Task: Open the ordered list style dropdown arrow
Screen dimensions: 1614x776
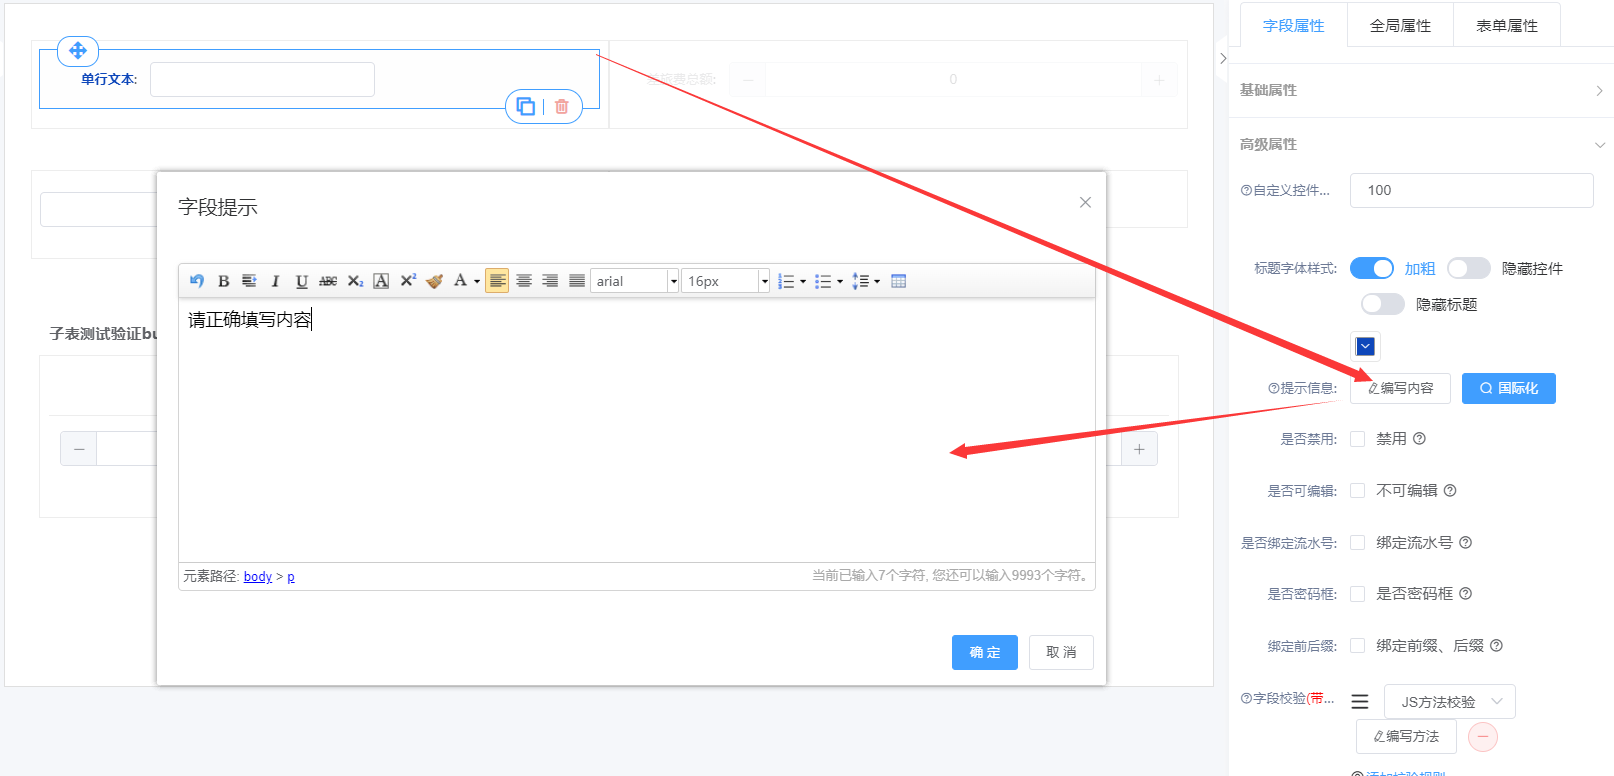Action: [x=803, y=281]
